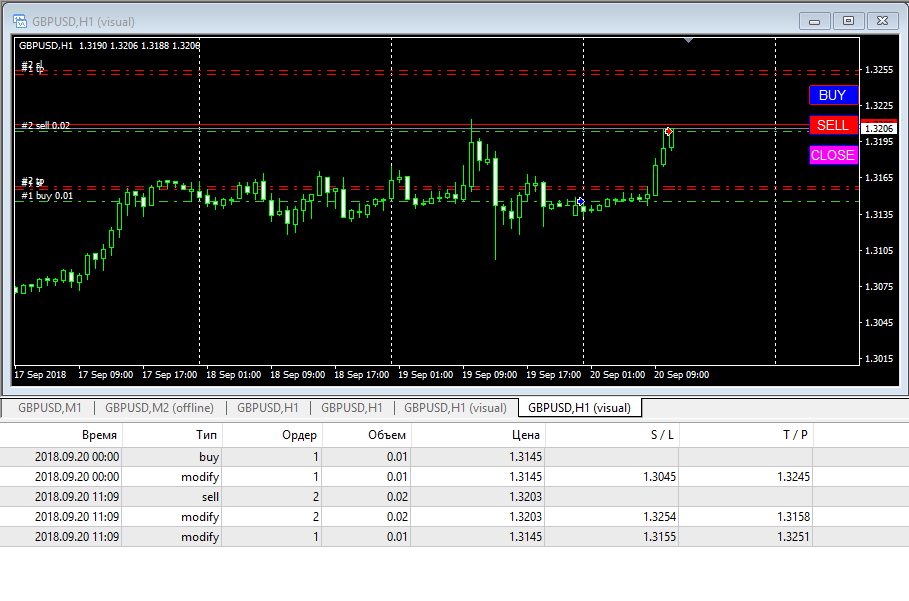The image size is (909, 601).
Task: Click the current price label 1.3206
Action: (x=878, y=129)
